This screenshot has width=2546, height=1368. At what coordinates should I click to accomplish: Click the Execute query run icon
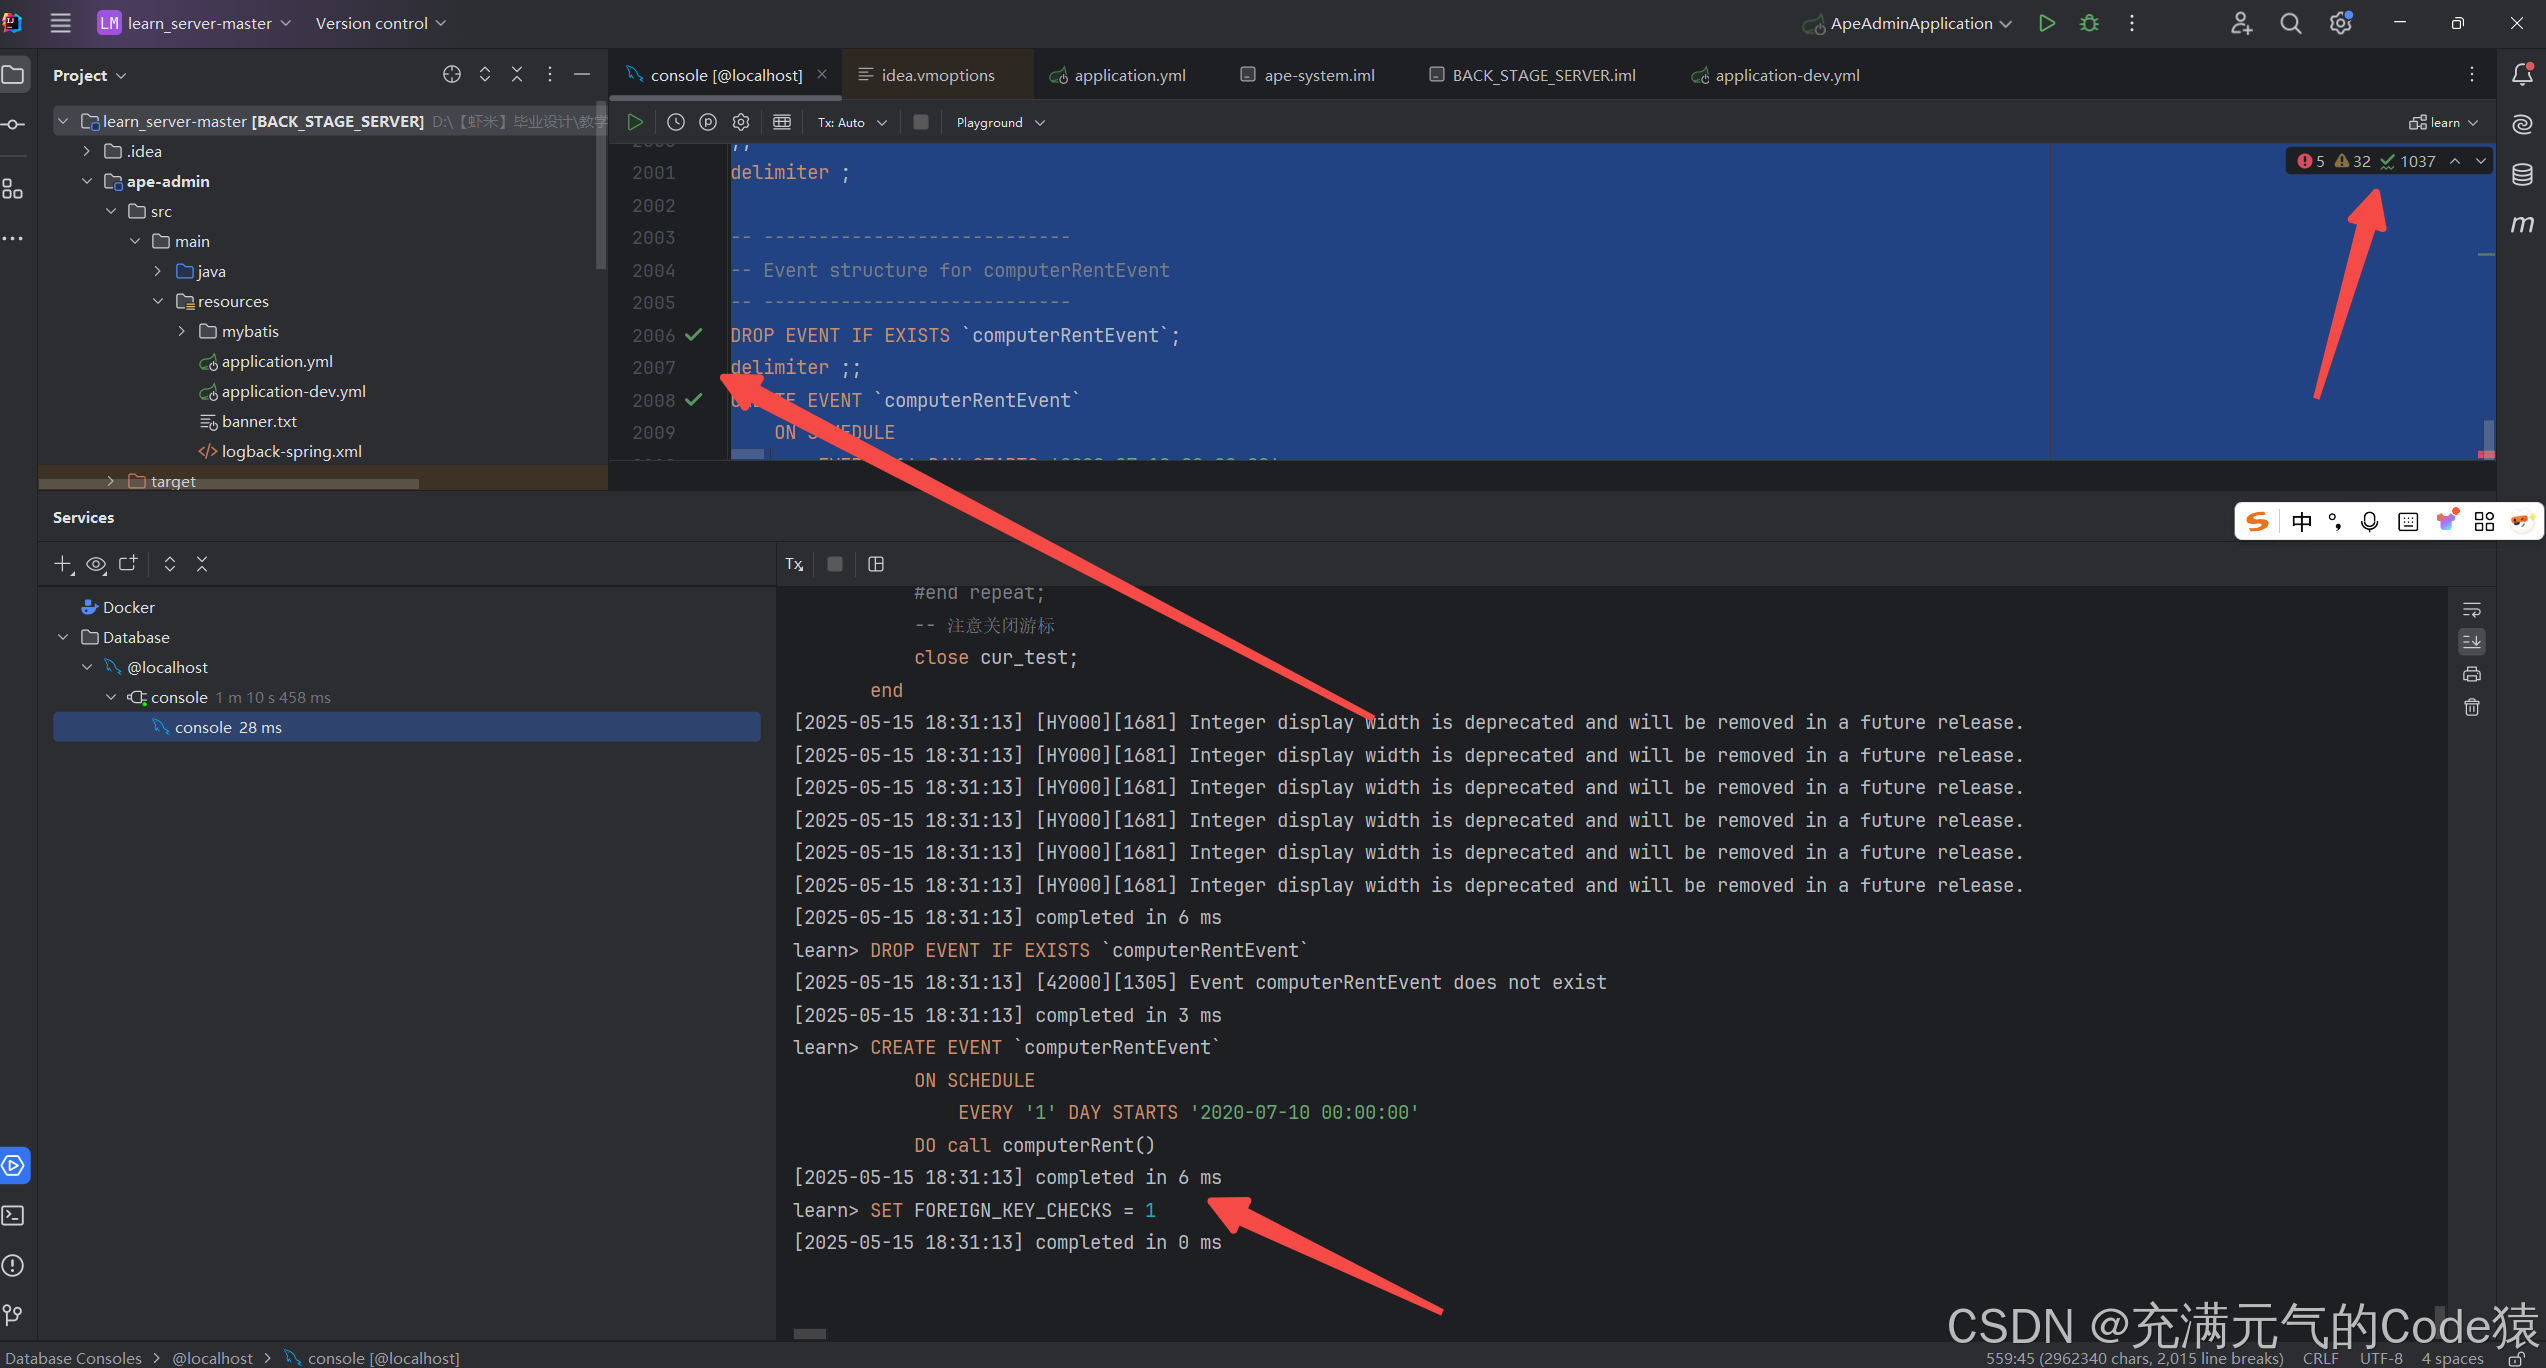pos(634,122)
